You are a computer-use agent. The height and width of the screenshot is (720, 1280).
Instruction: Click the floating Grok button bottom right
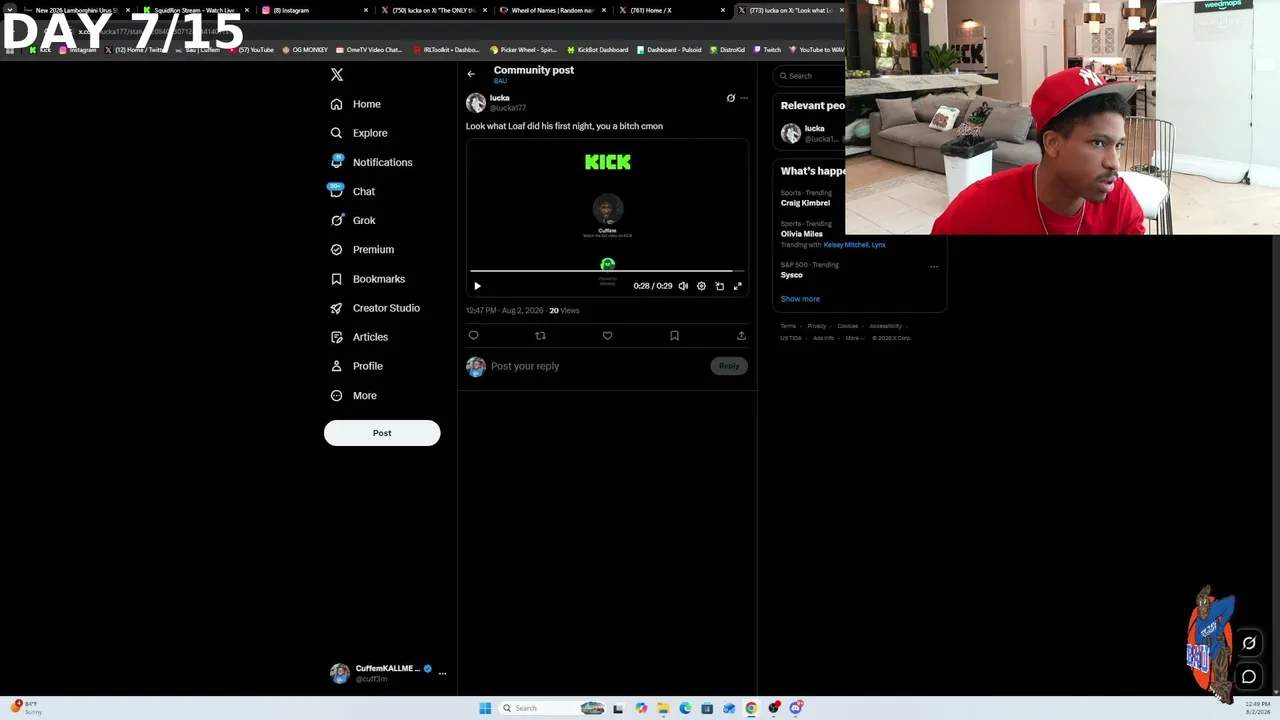[x=1249, y=643]
